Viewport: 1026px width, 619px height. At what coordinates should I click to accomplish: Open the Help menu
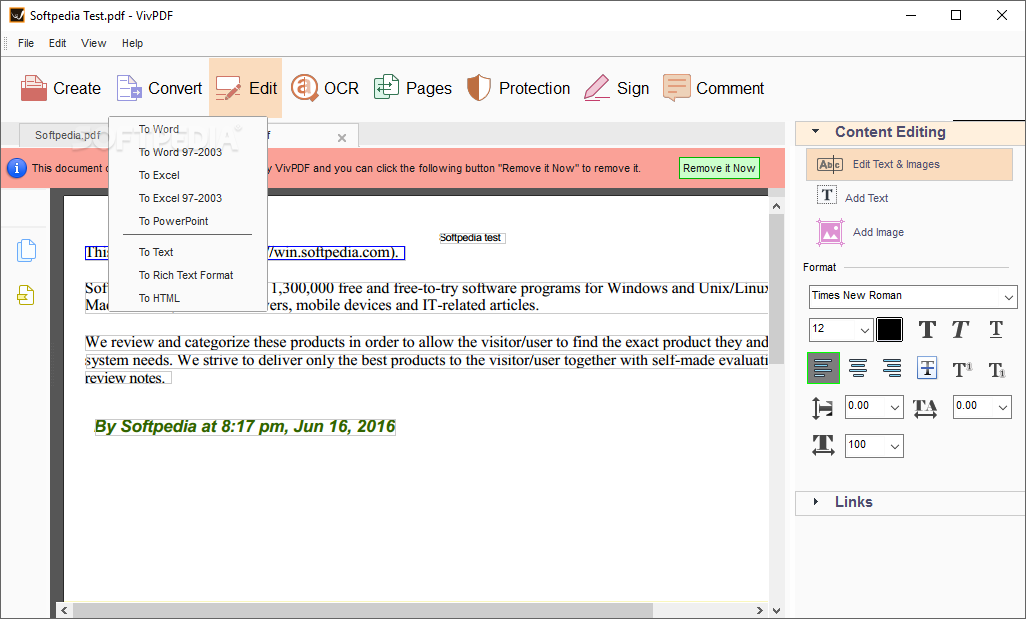pyautogui.click(x=132, y=43)
